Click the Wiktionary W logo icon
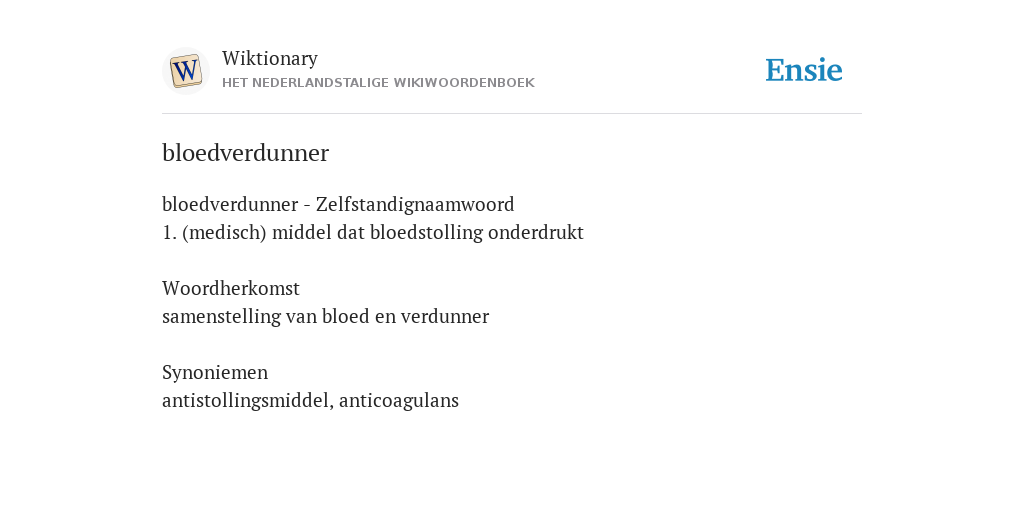This screenshot has width=1024, height=512. (x=185, y=71)
